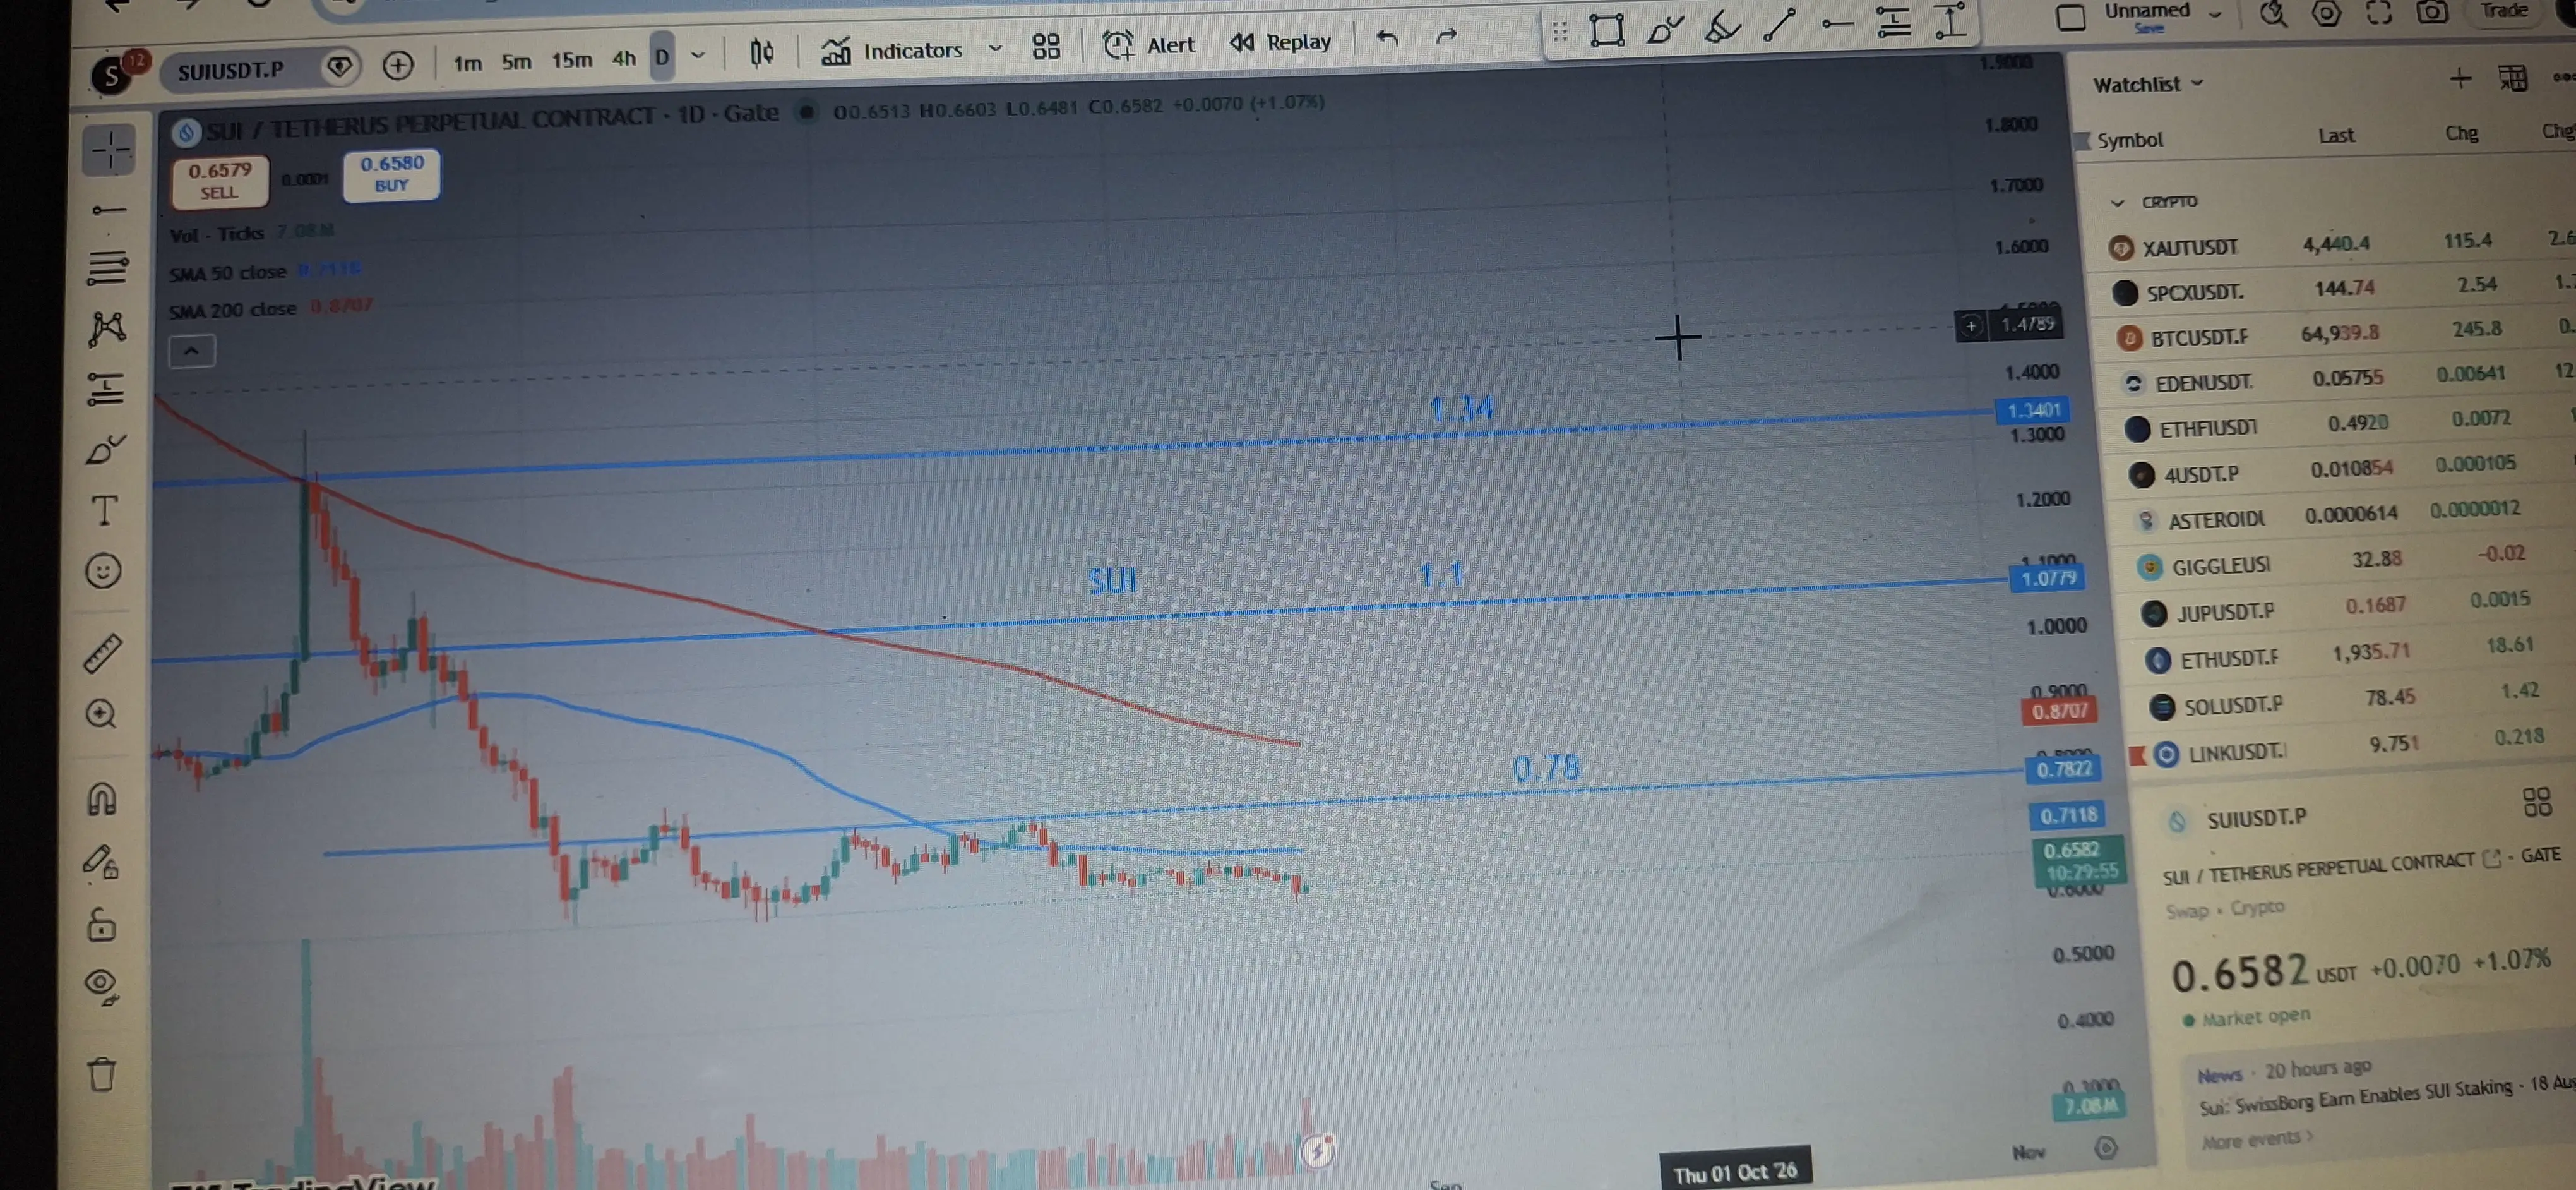The height and width of the screenshot is (1190, 2576).
Task: Expand the time interval dropdown chevron
Action: [698, 55]
